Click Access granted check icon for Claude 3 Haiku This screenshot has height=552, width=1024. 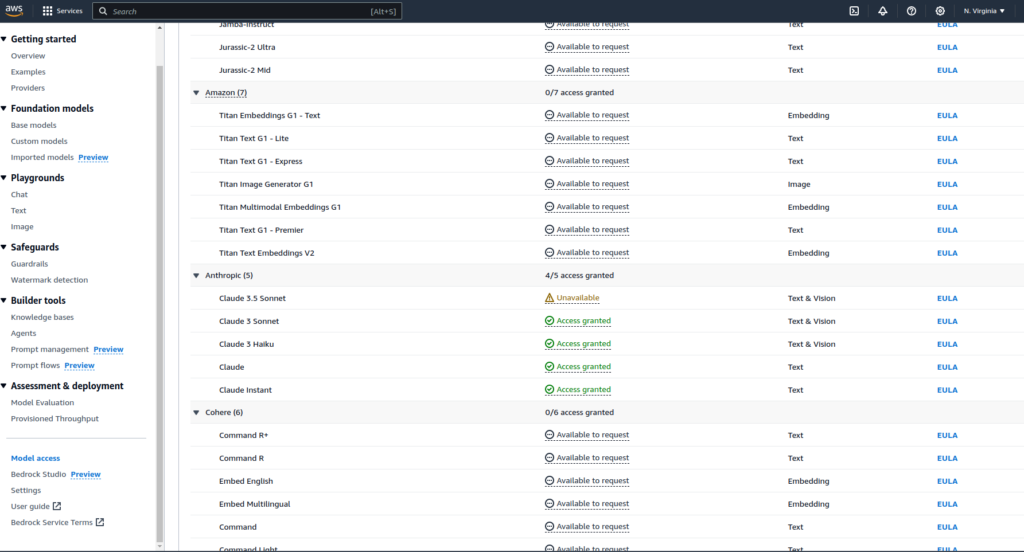[x=549, y=344]
